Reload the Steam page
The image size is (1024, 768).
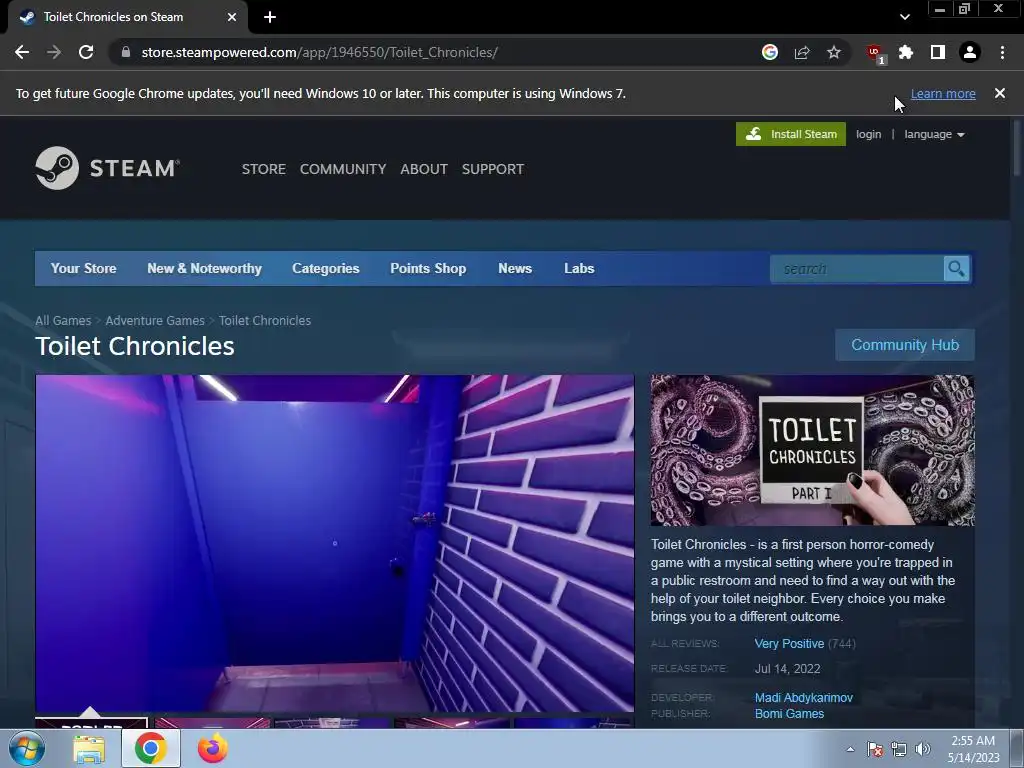[86, 52]
